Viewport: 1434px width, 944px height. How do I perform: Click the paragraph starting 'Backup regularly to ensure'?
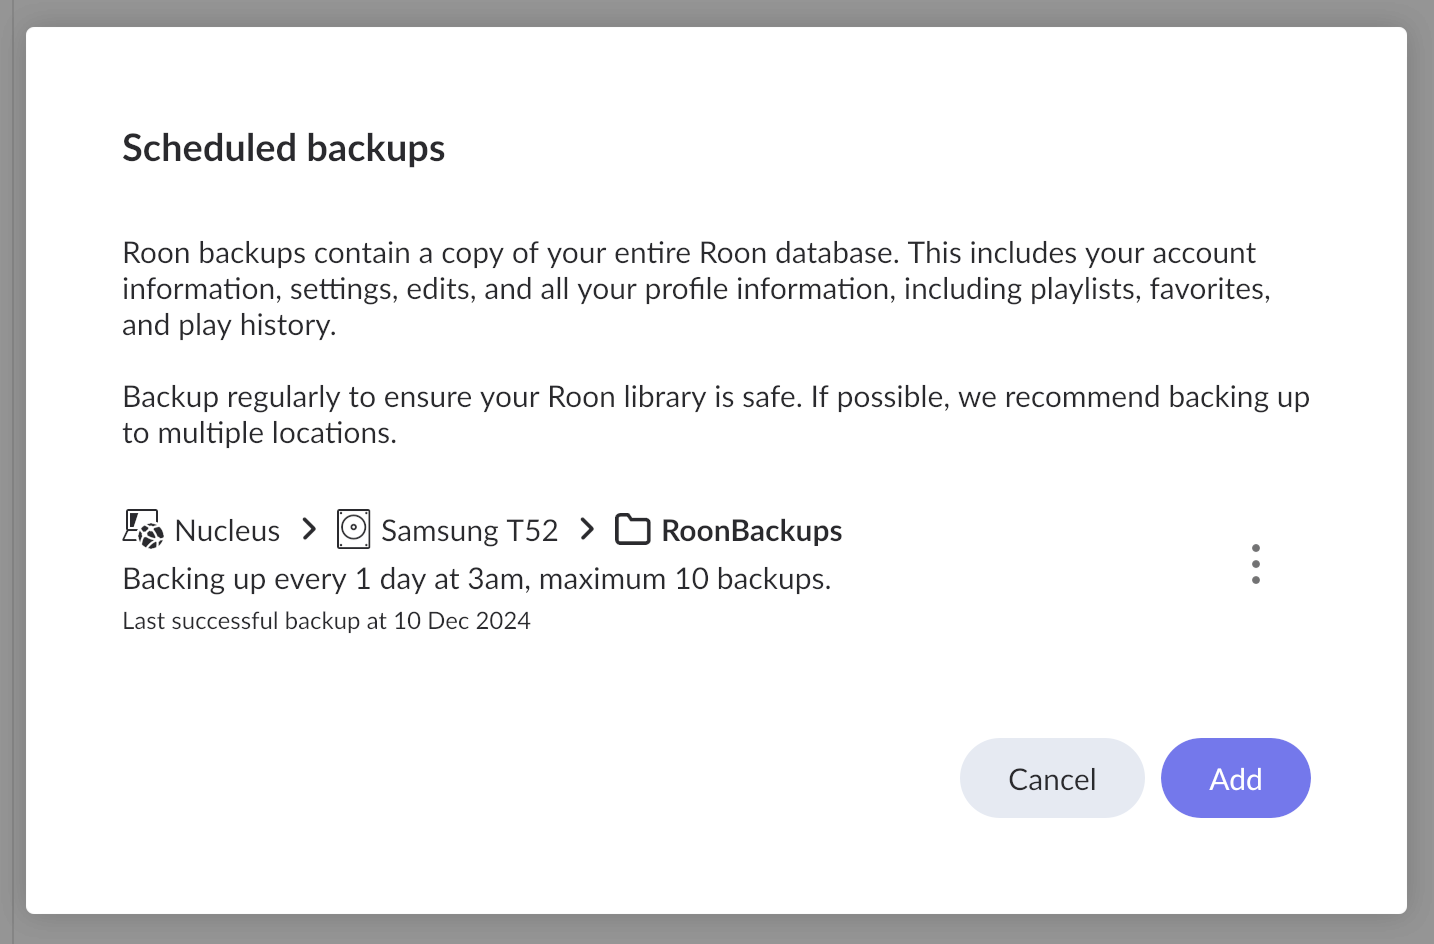coord(716,414)
